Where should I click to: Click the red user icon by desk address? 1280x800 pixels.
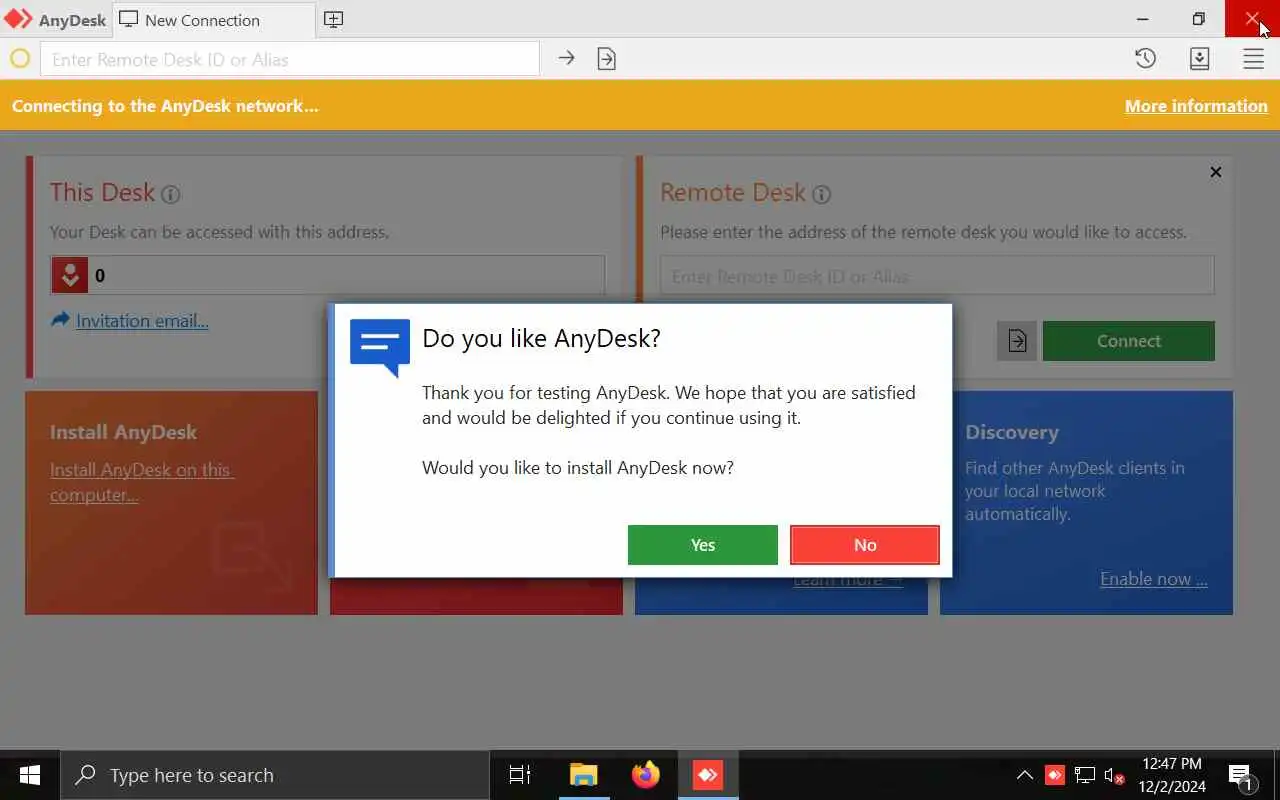pyautogui.click(x=70, y=275)
